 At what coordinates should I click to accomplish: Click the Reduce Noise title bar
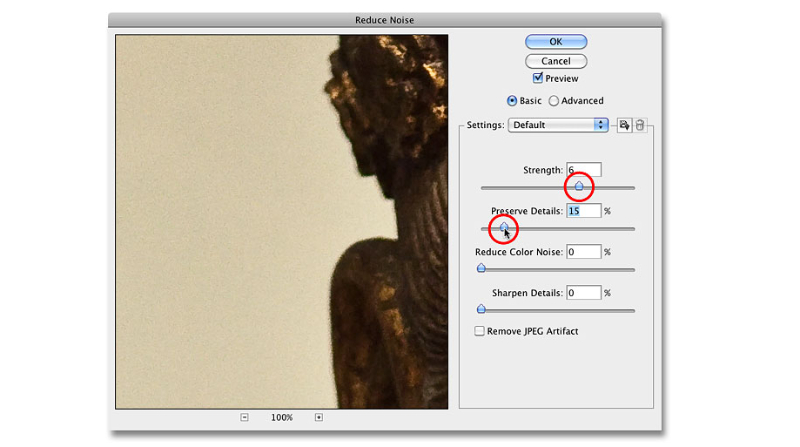coord(385,20)
